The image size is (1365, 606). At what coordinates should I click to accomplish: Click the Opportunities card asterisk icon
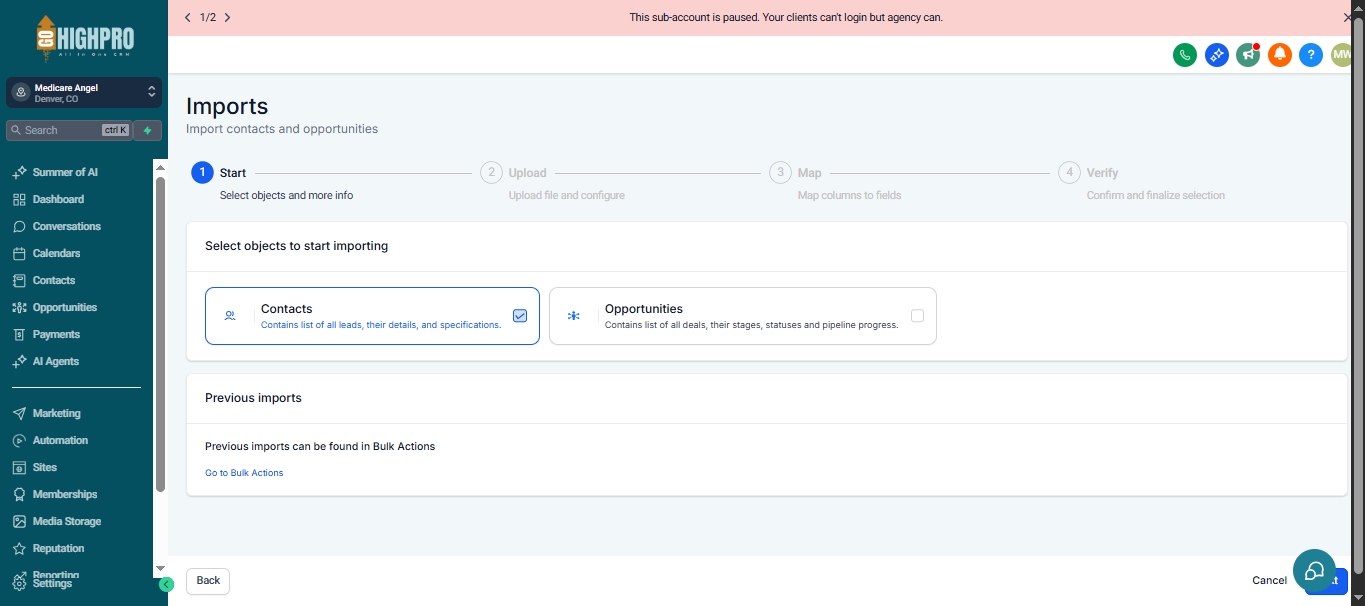574,316
